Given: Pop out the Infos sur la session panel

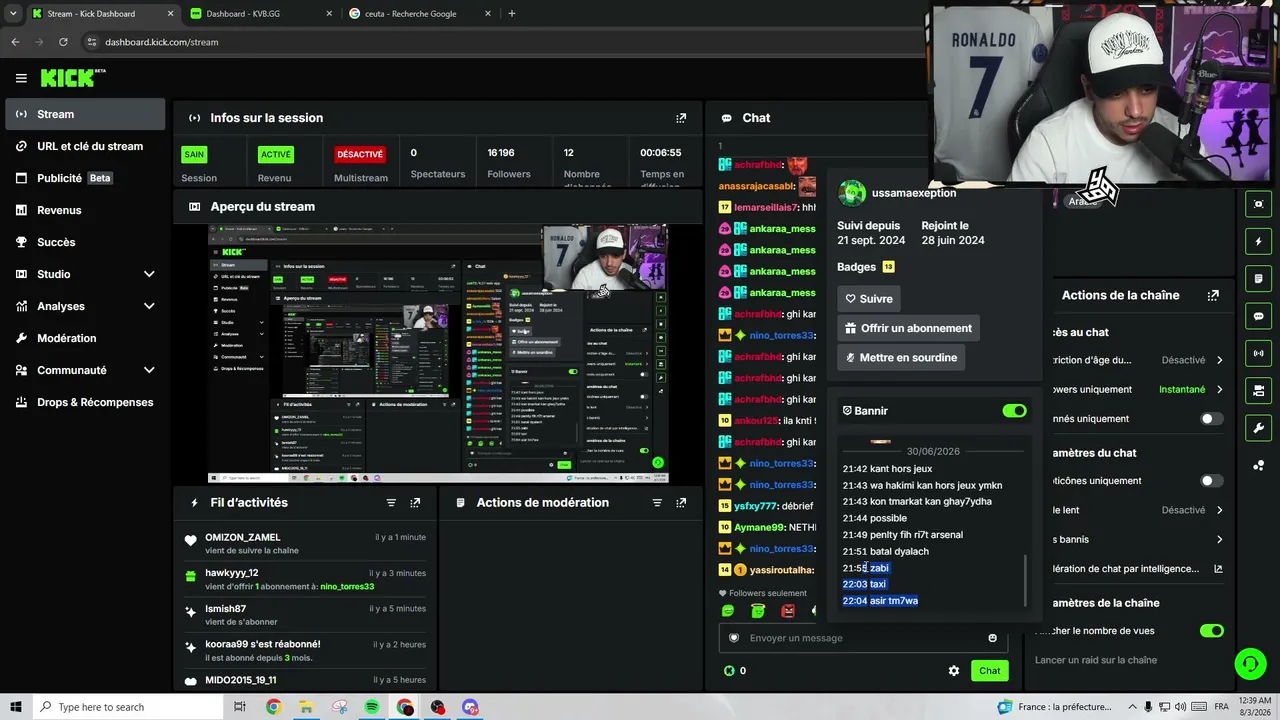Looking at the screenshot, I should [x=681, y=118].
